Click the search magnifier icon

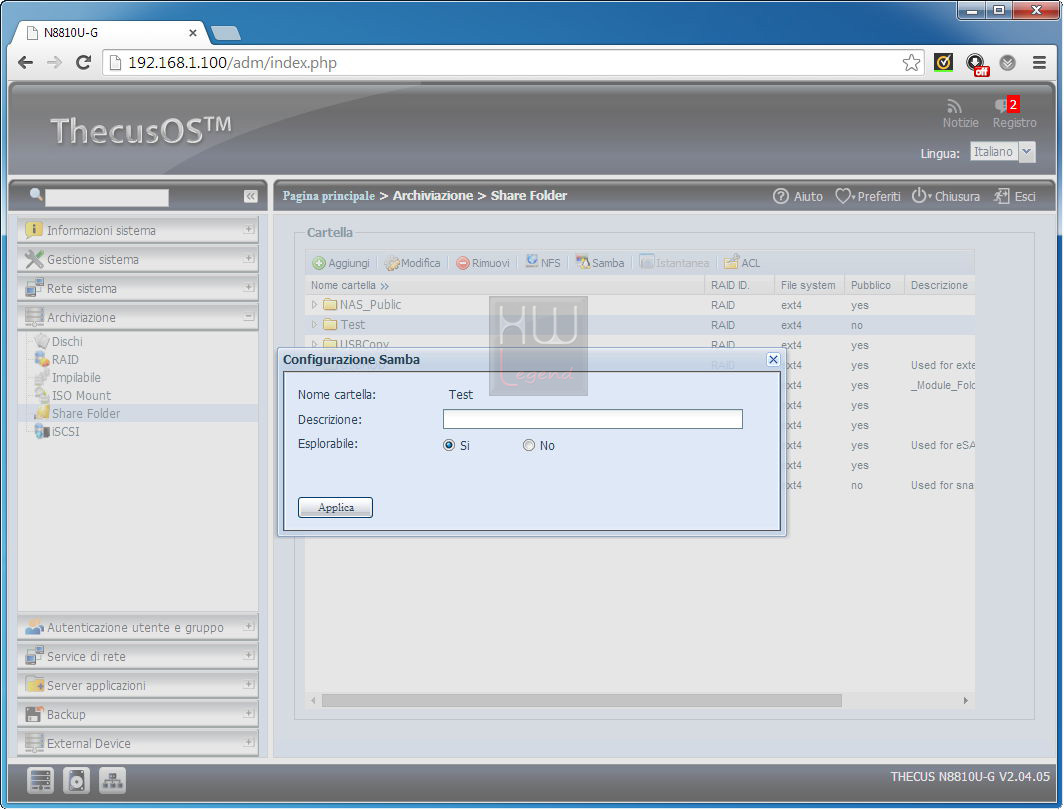[36, 195]
